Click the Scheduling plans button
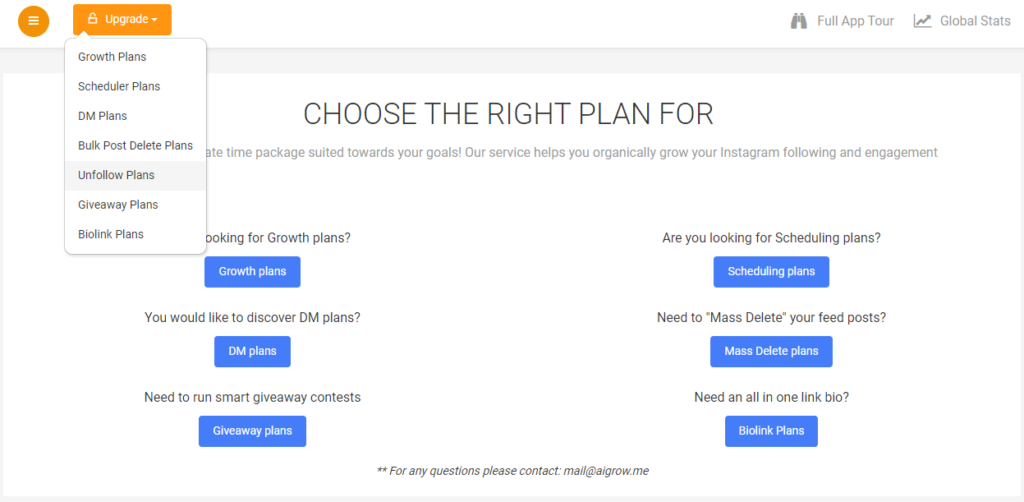Image resolution: width=1024 pixels, height=502 pixels. (x=771, y=271)
